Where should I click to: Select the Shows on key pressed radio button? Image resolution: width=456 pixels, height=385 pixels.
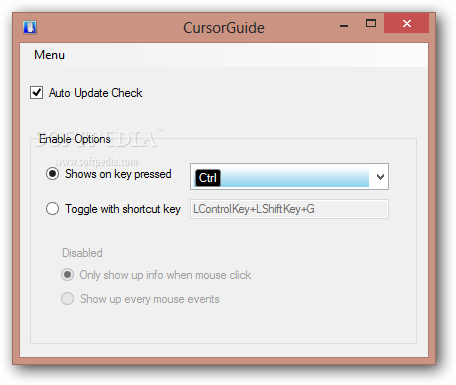point(52,174)
